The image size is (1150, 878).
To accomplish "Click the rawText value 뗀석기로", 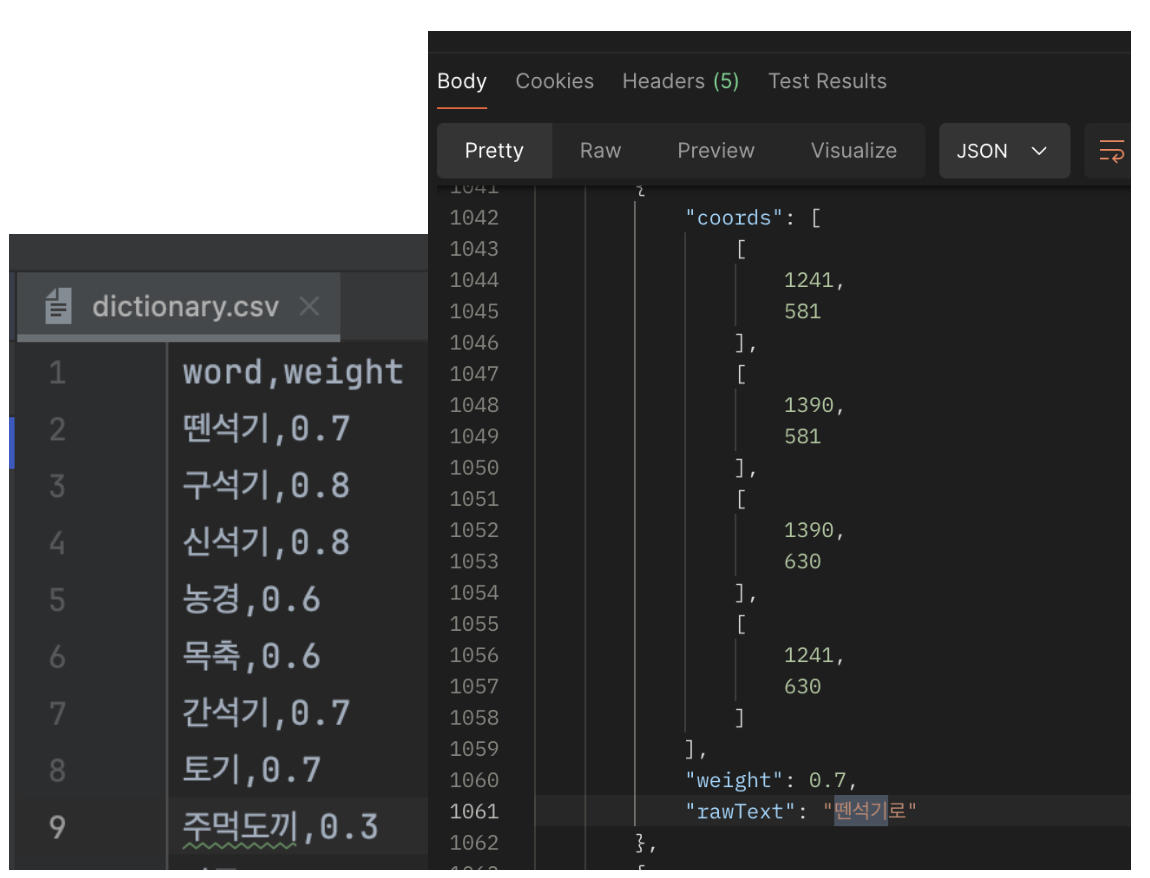I will (869, 811).
